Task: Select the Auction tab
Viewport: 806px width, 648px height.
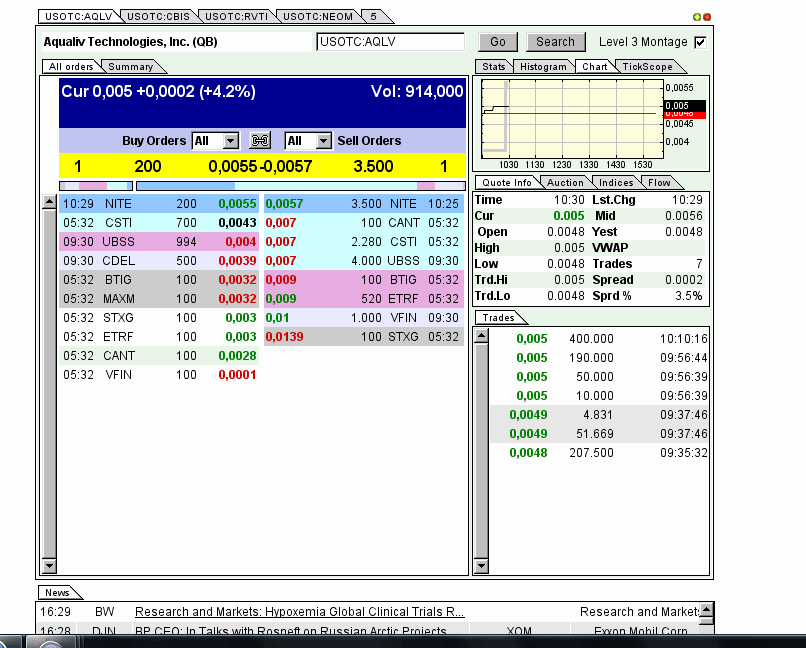Action: pos(565,182)
